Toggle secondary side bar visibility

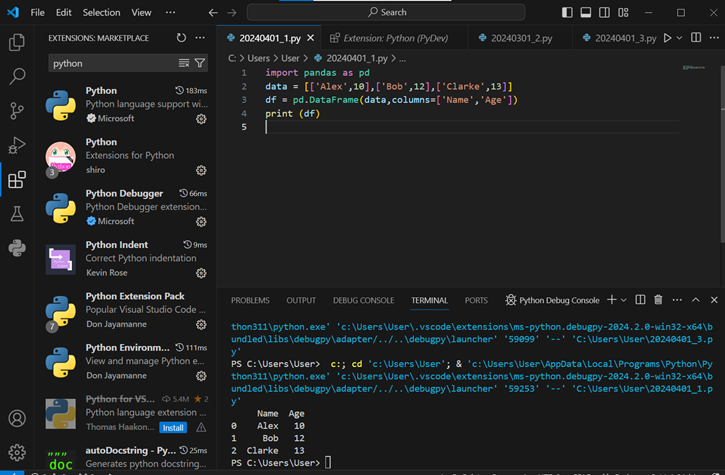(x=606, y=12)
